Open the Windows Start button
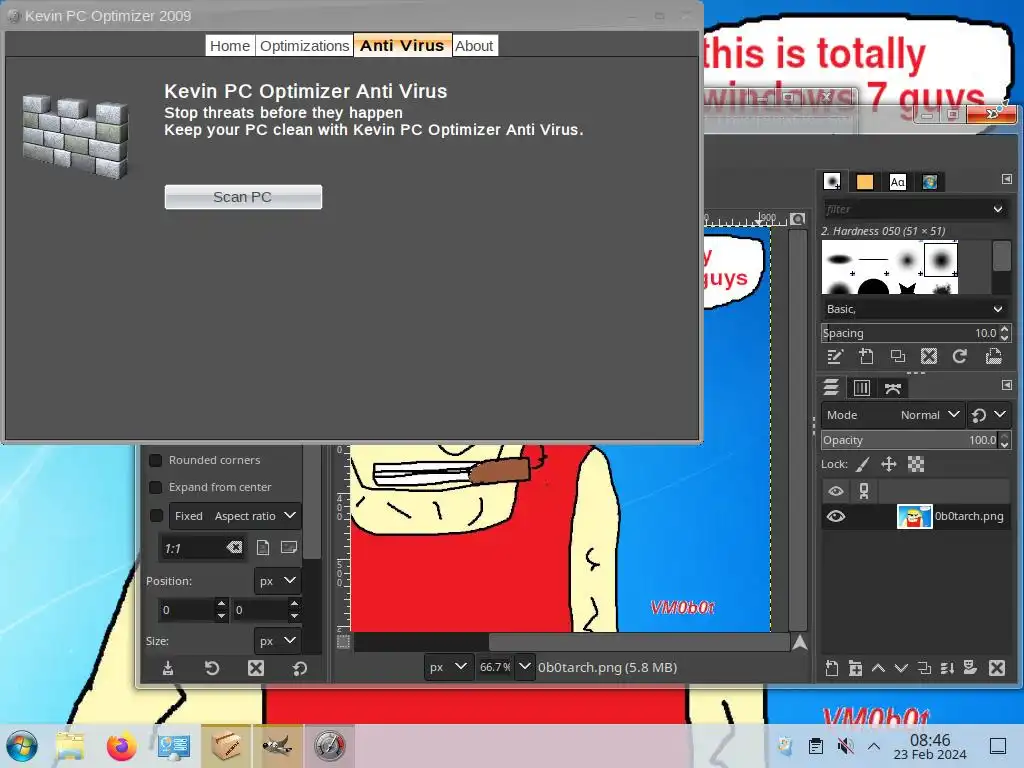This screenshot has width=1024, height=768. [x=22, y=746]
